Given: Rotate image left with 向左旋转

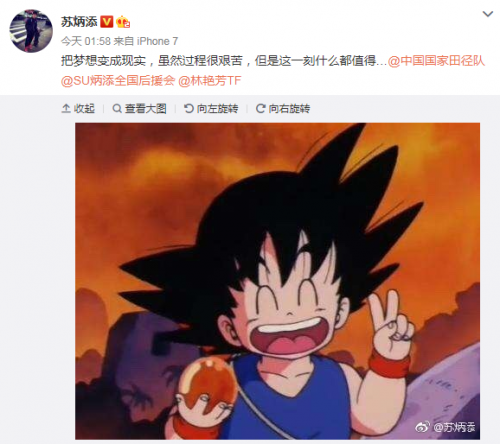Looking at the screenshot, I should pos(211,109).
